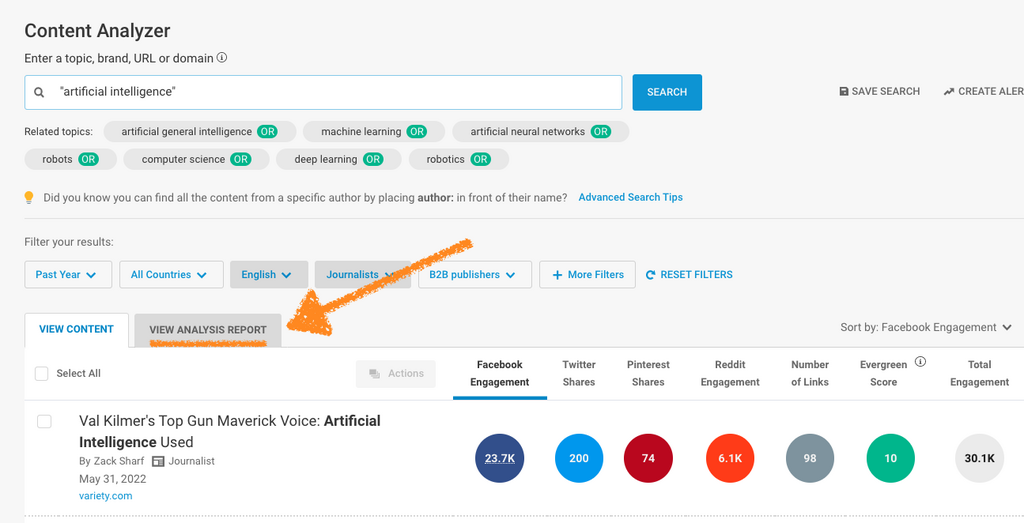Click the Create Alert trend icon
This screenshot has width=1024, height=523.
(948, 92)
